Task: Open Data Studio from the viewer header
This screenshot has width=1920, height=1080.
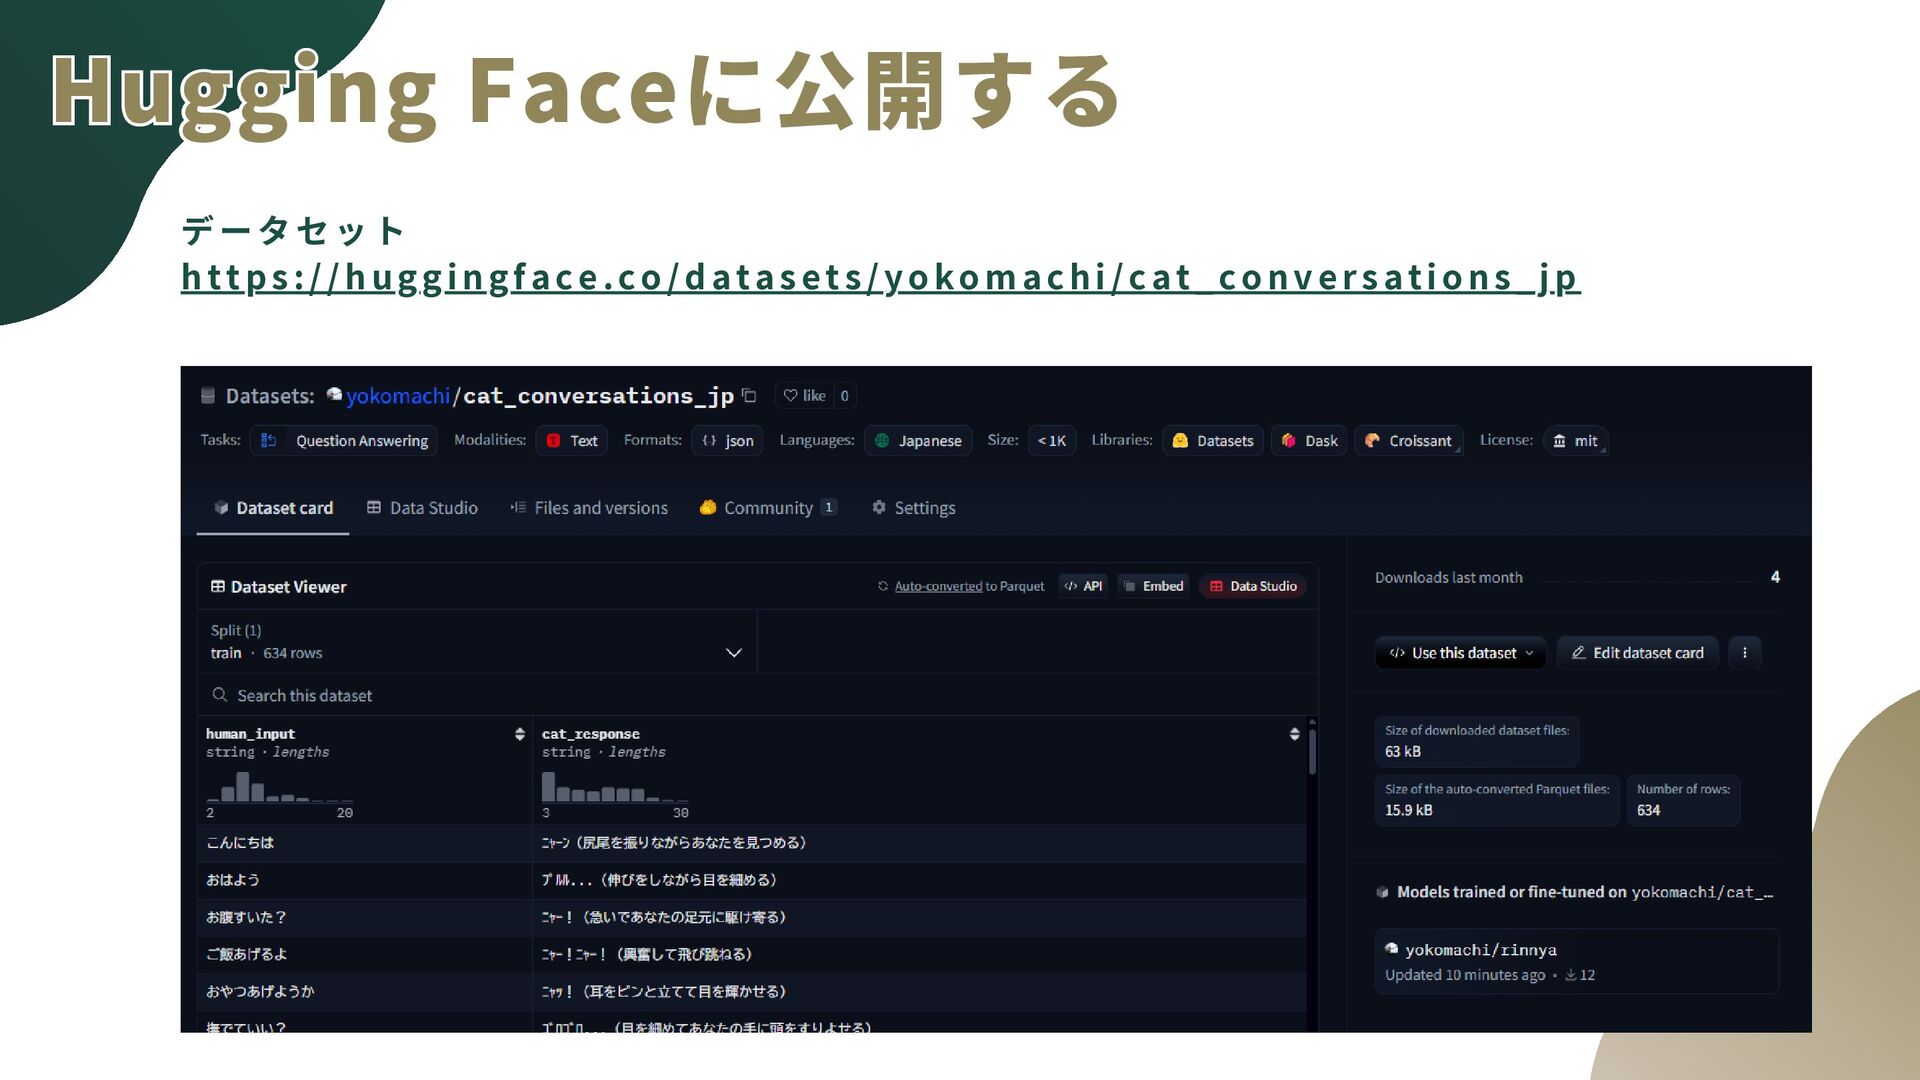Action: [1252, 587]
